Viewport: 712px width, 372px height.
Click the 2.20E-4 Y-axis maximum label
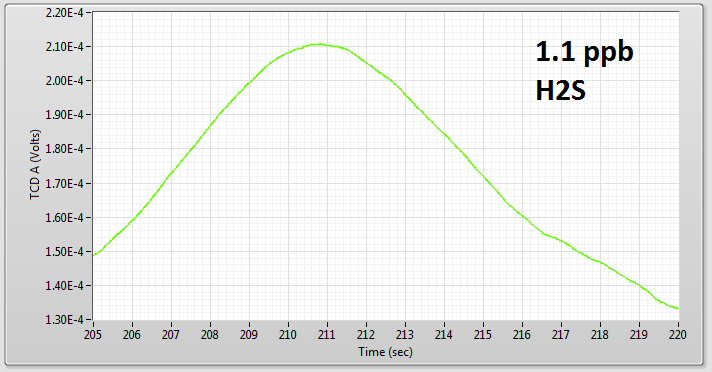(x=64, y=13)
